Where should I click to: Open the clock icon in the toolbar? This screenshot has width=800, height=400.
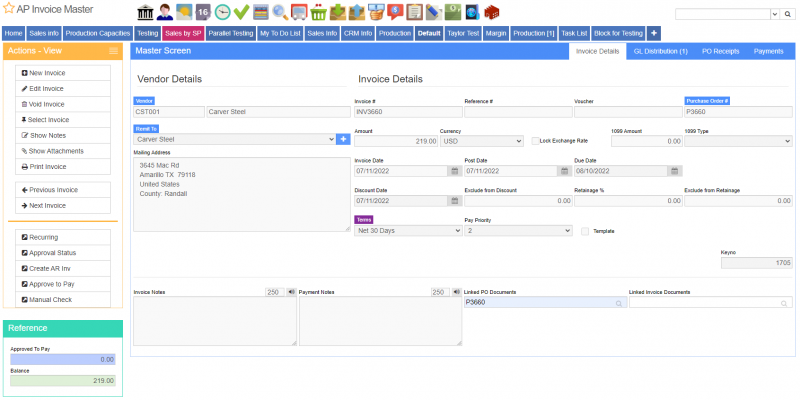tap(222, 12)
